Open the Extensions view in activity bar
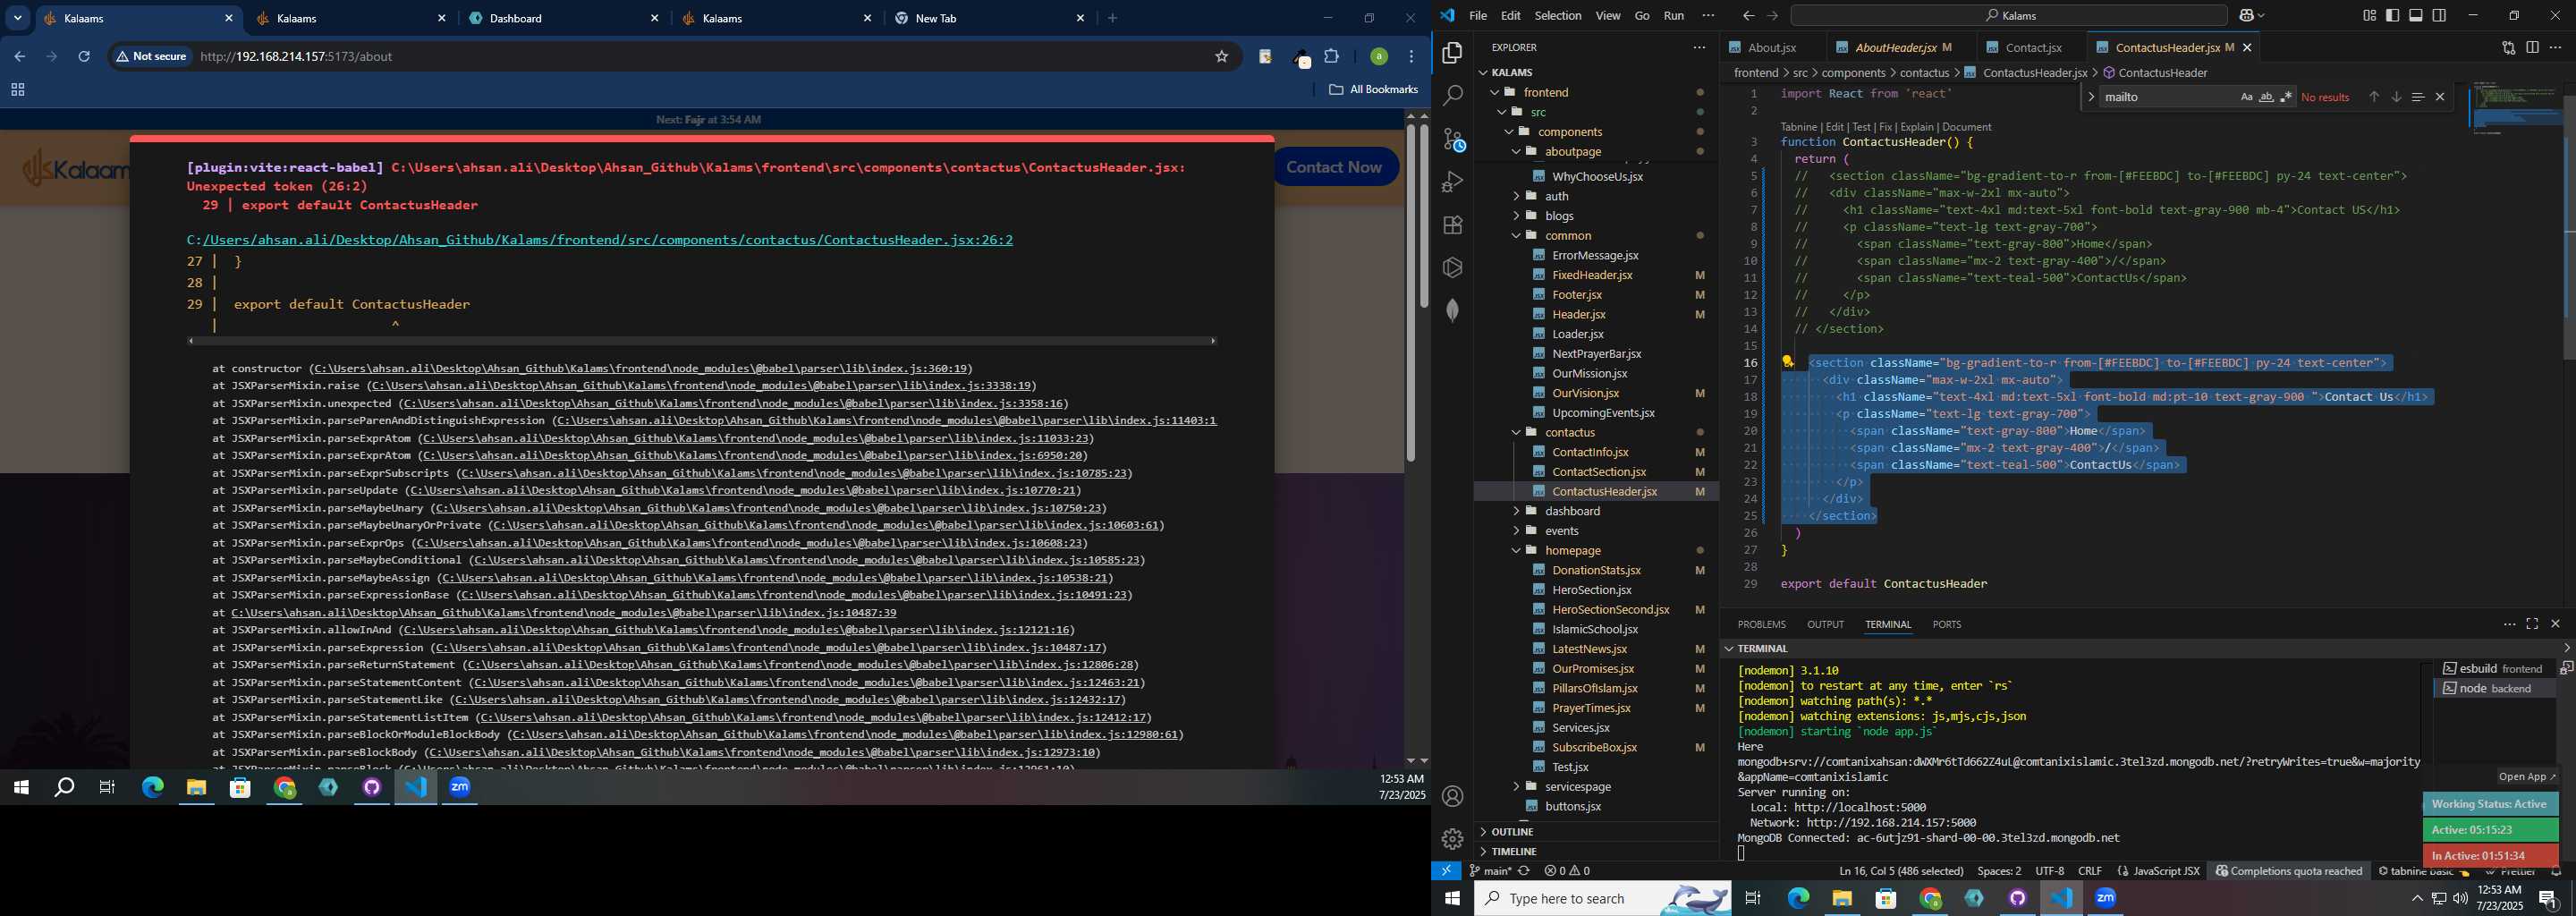The height and width of the screenshot is (916, 2576). tap(1453, 225)
